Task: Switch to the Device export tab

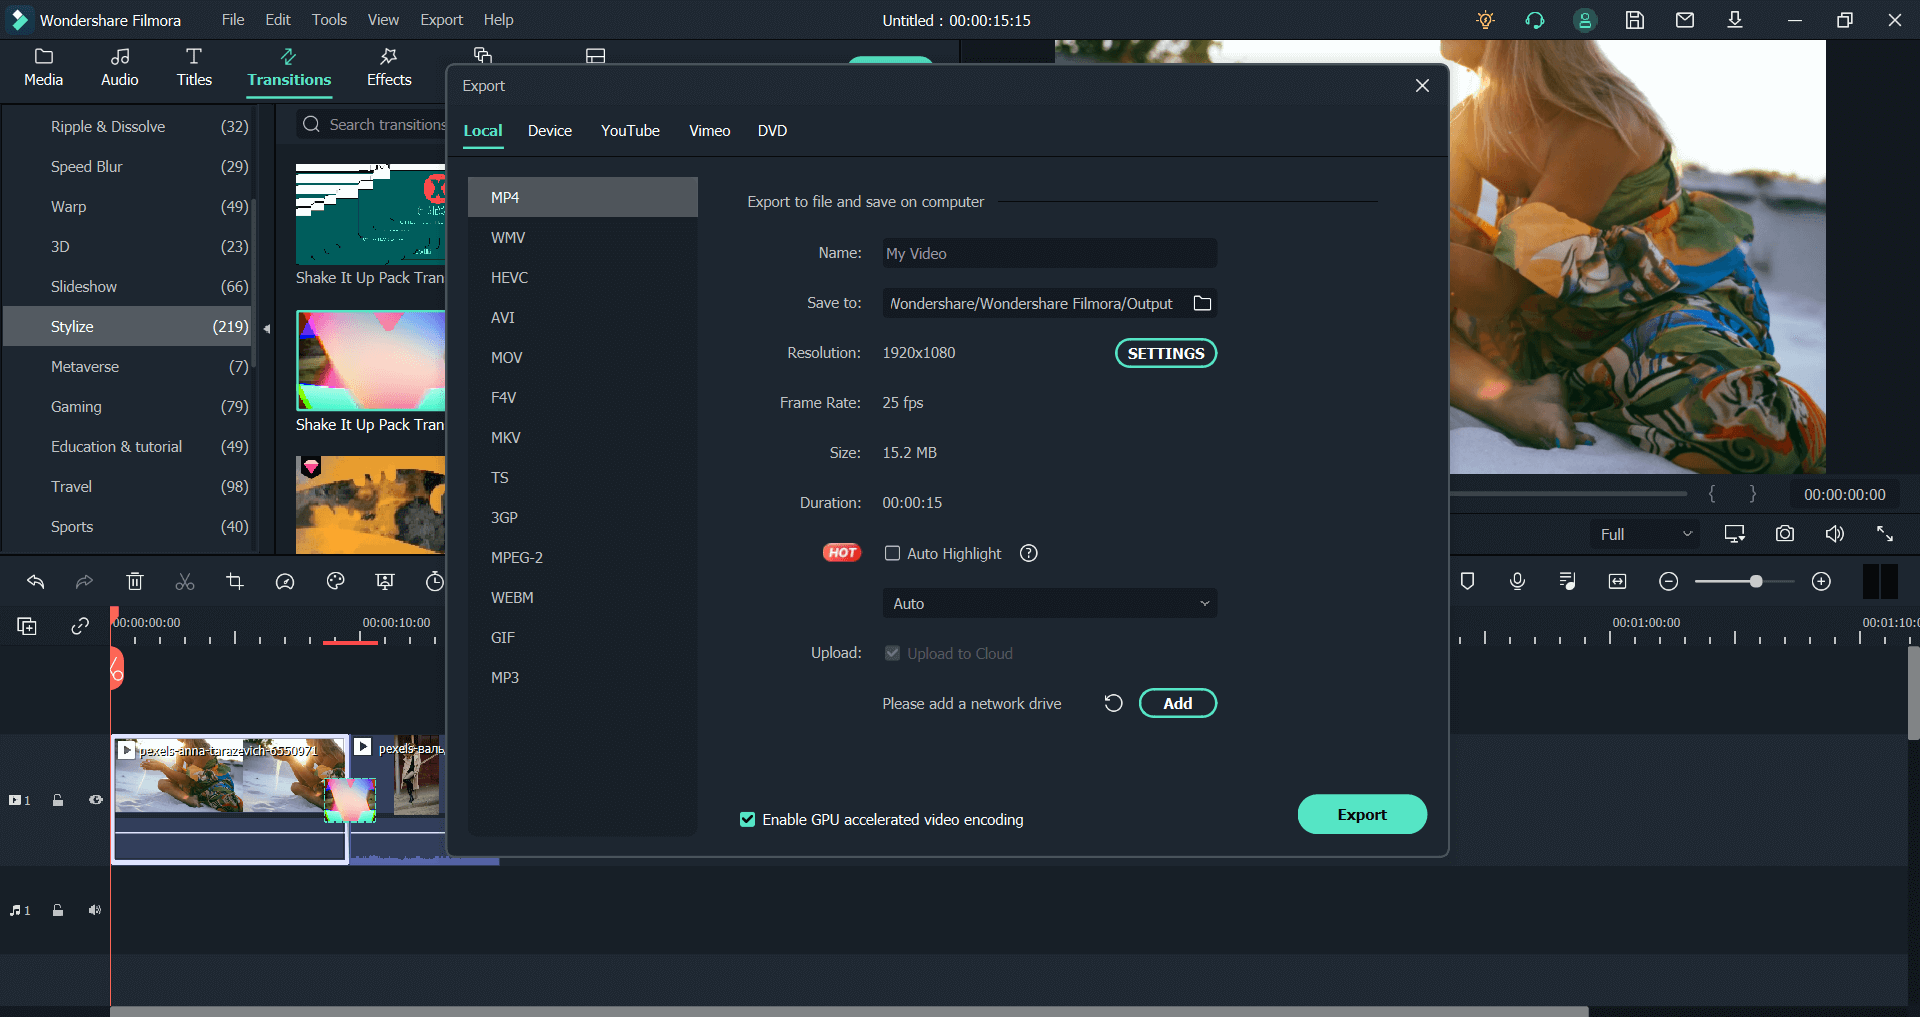Action: (x=550, y=131)
